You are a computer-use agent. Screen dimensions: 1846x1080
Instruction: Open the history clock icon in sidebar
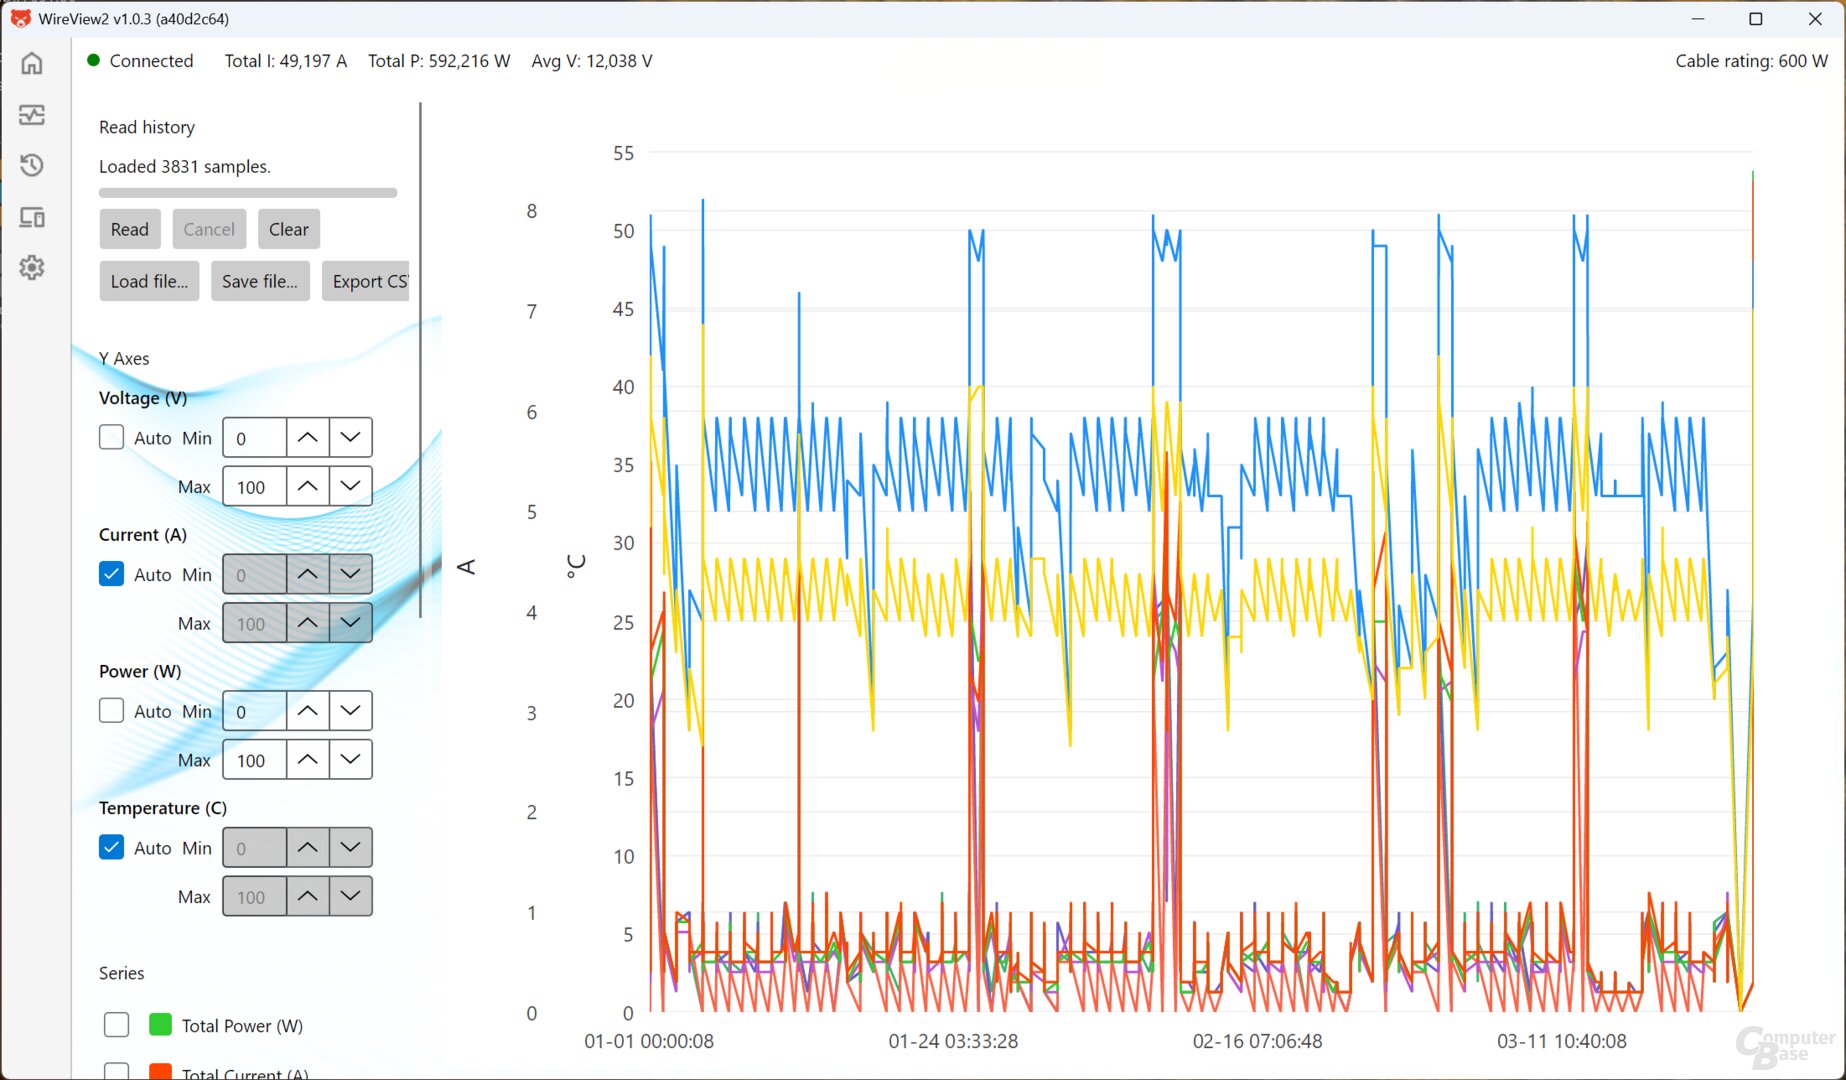(x=32, y=165)
